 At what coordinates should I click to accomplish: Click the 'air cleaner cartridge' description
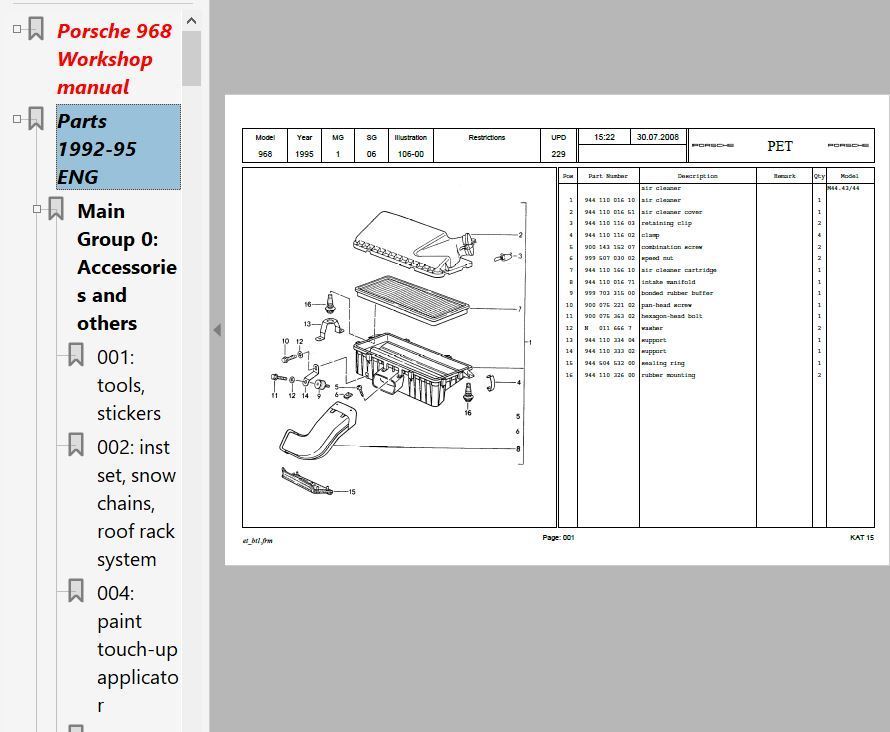click(x=679, y=270)
